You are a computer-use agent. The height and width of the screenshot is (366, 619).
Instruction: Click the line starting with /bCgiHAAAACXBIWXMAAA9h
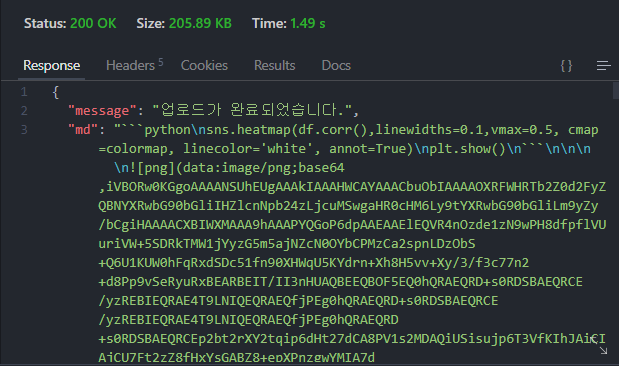pos(352,225)
